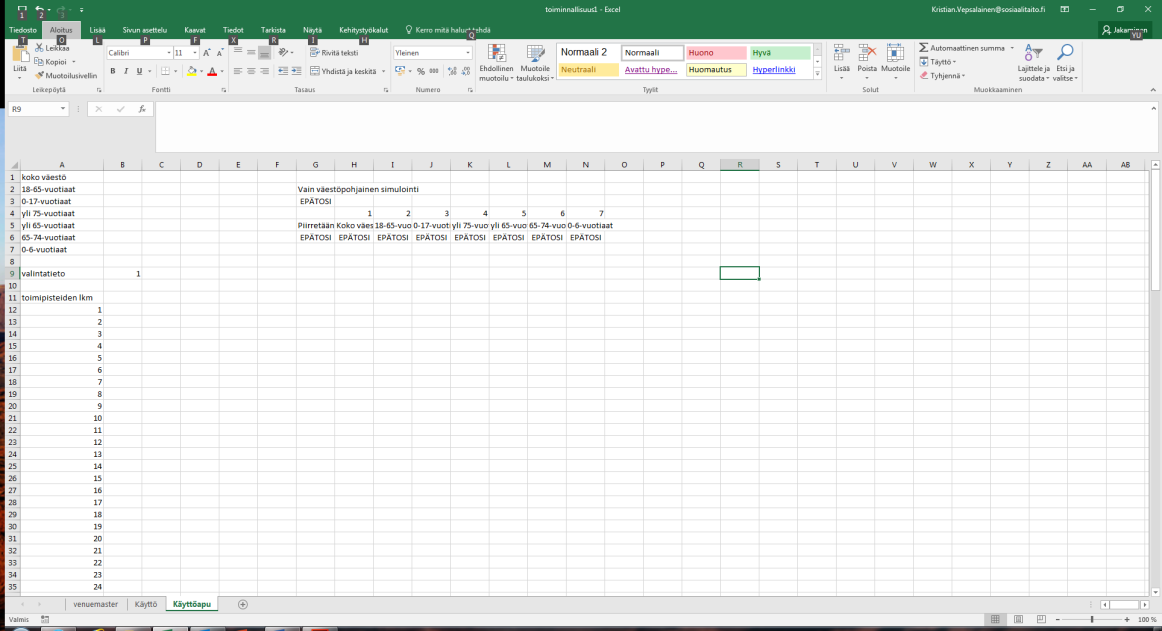
Task: Open the font color dropdown arrow
Action: tap(222, 72)
